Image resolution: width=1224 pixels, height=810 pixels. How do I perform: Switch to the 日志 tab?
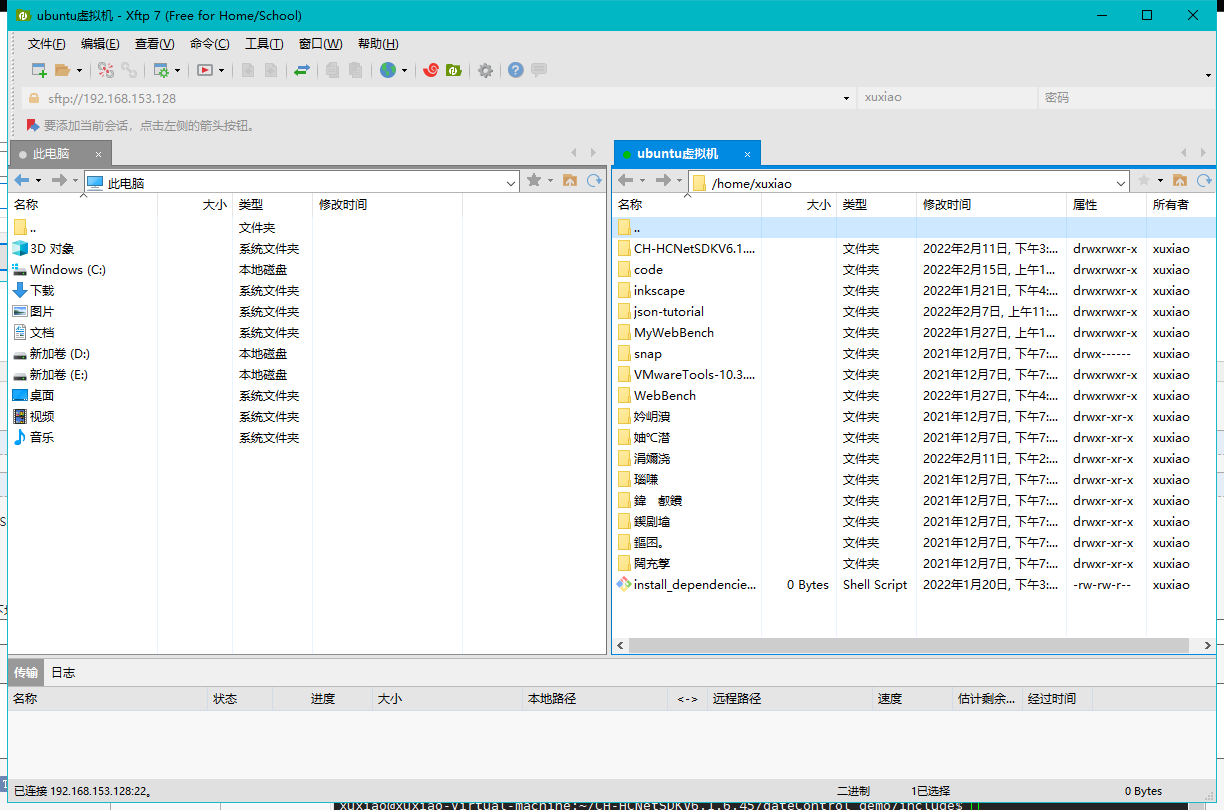click(x=63, y=672)
